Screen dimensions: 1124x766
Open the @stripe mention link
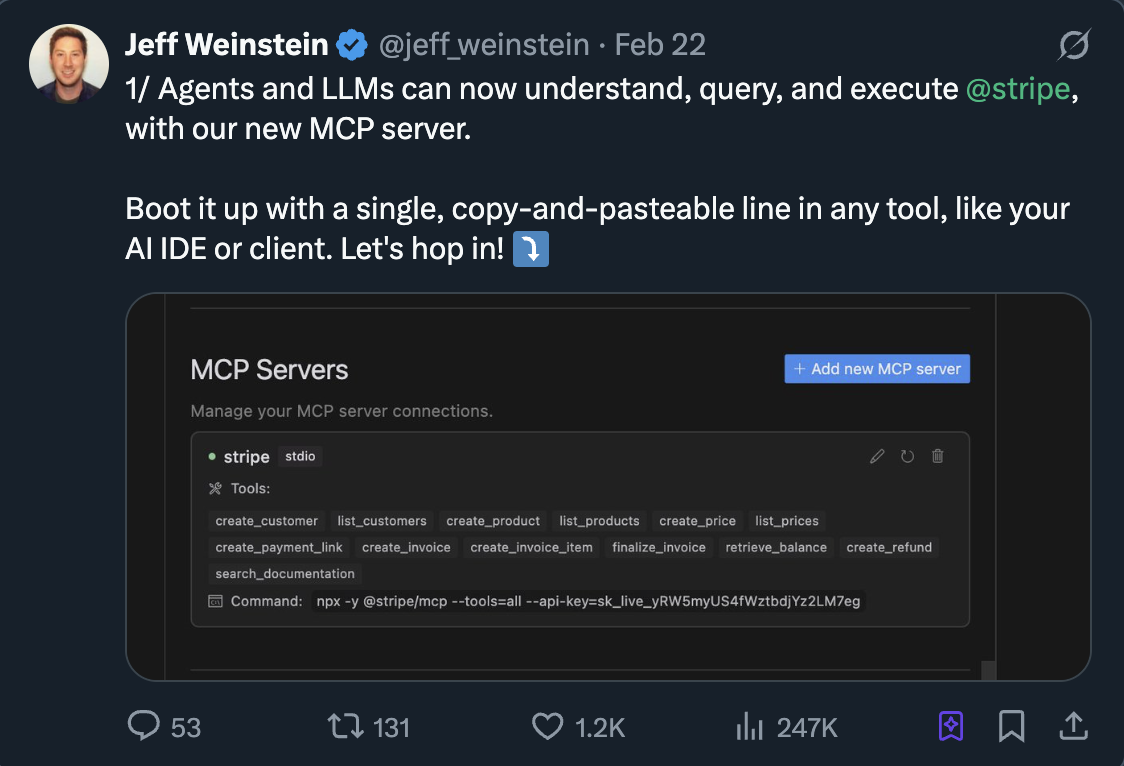click(x=1018, y=88)
